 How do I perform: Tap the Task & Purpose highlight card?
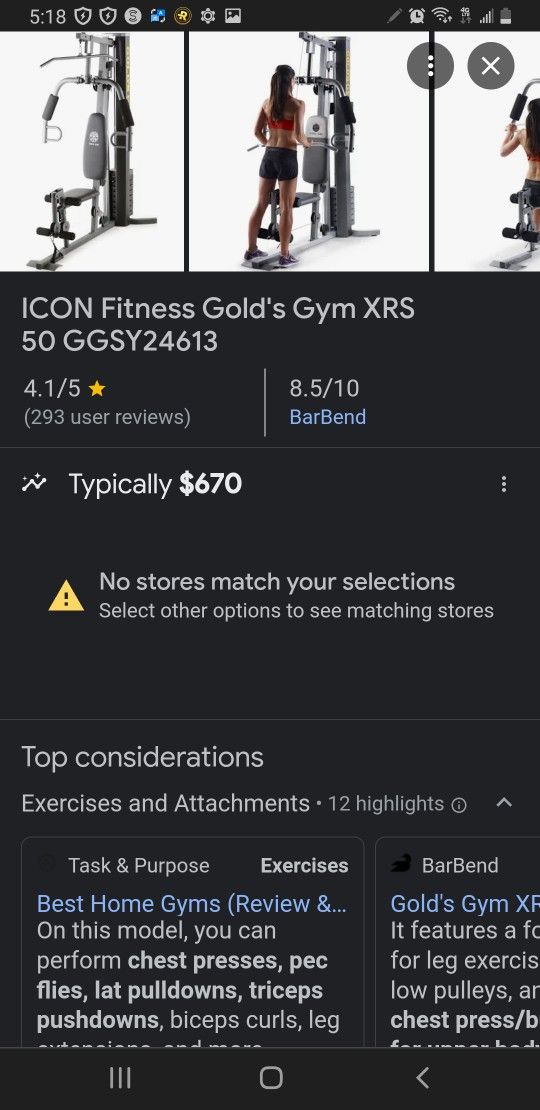point(193,942)
